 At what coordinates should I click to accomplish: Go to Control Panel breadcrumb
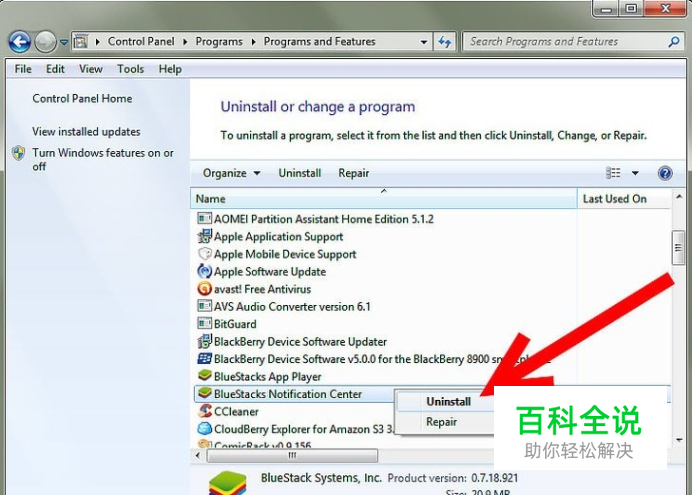pyautogui.click(x=141, y=41)
